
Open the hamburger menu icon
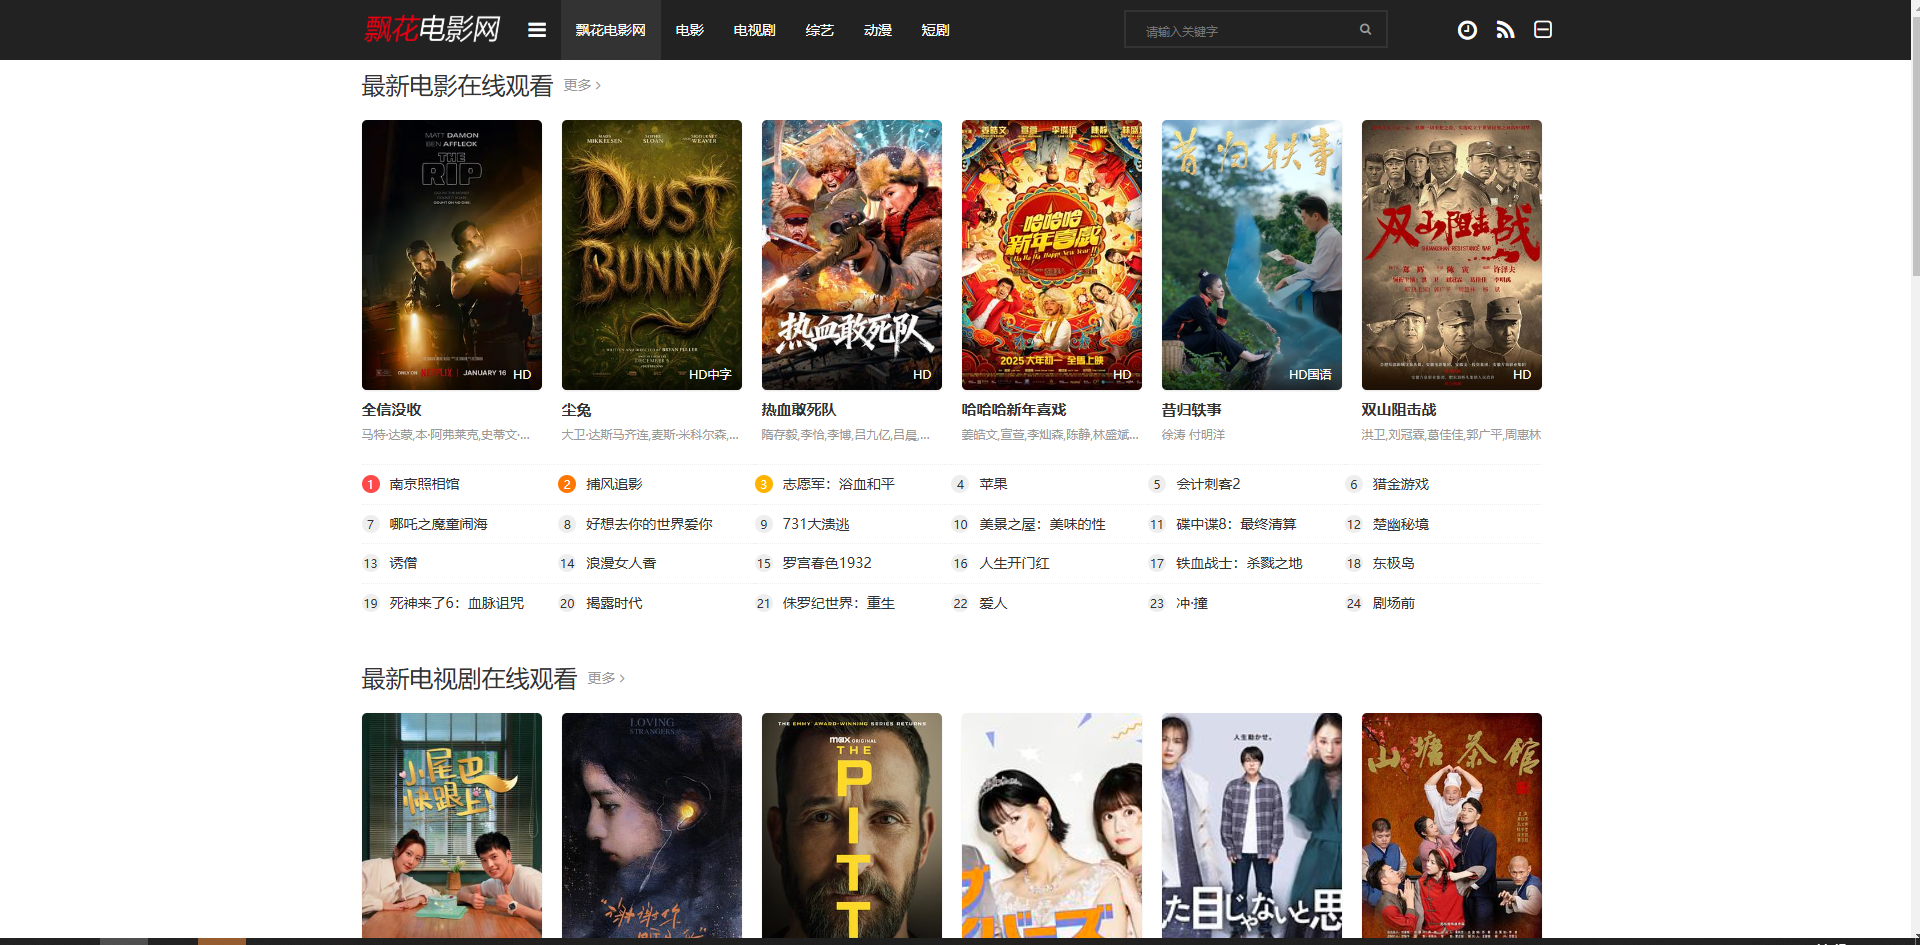coord(537,30)
